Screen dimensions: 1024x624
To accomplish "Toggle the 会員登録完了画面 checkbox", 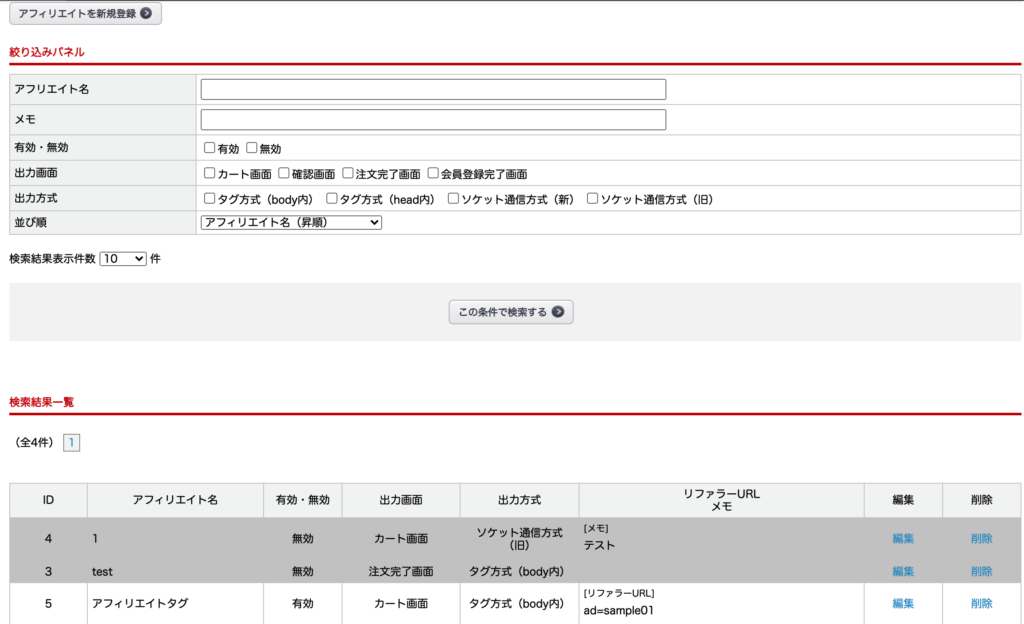I will (x=434, y=173).
